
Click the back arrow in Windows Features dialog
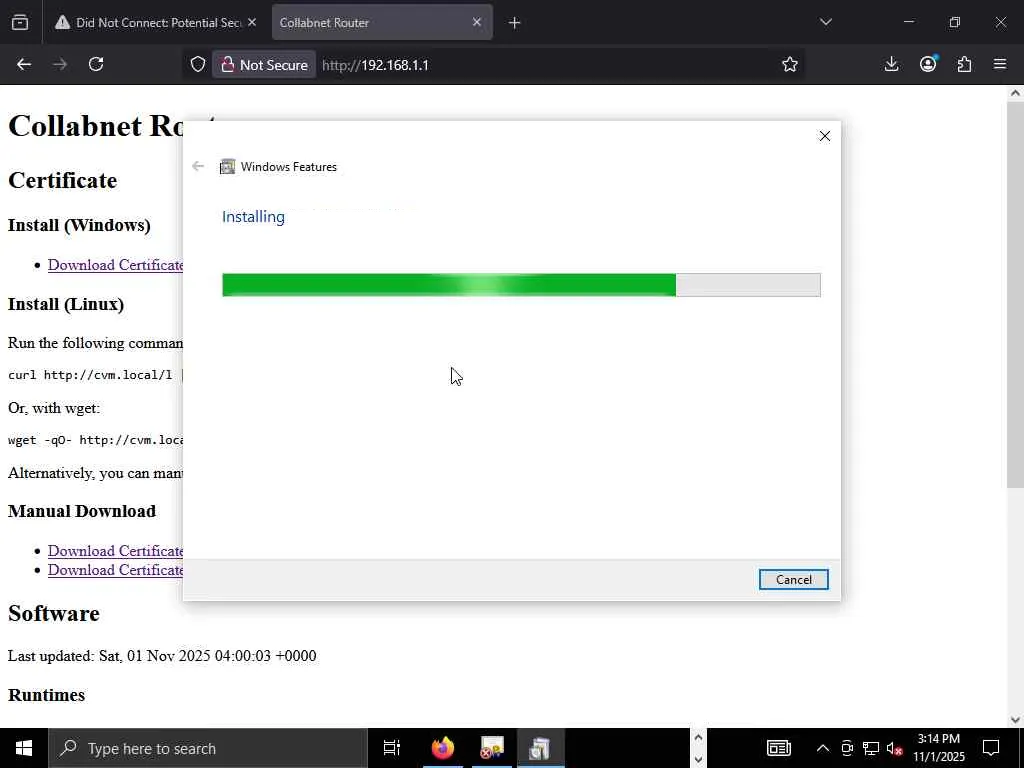click(x=198, y=166)
